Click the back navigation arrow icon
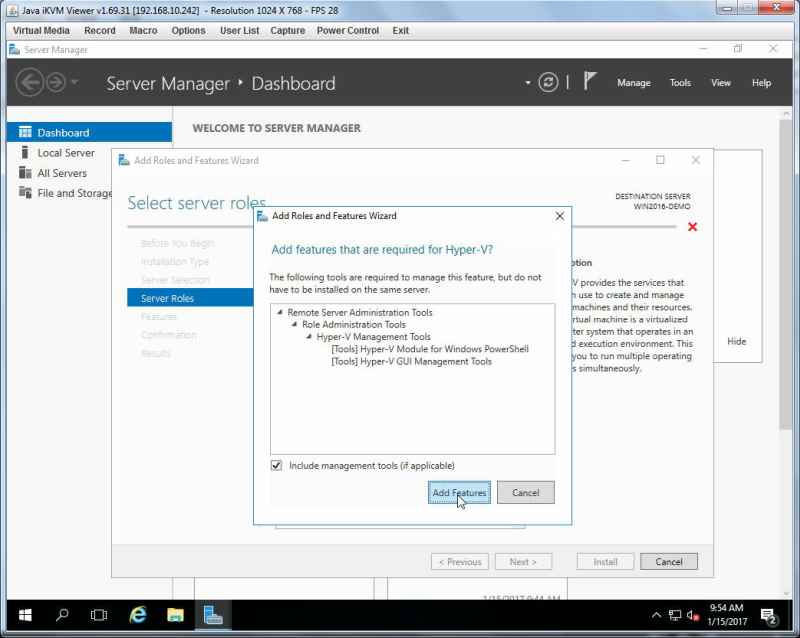This screenshot has height=638, width=800. (30, 82)
